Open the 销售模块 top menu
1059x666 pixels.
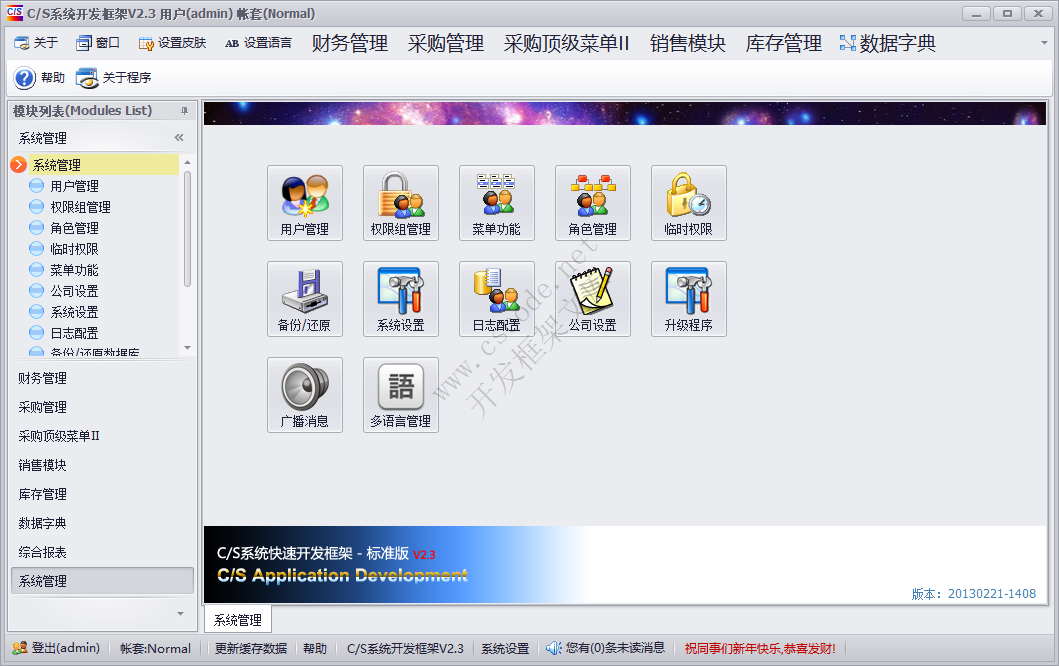coord(688,43)
